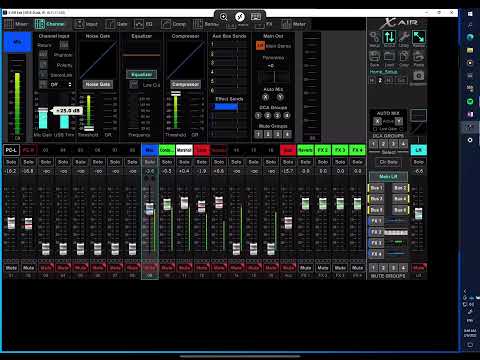Click the Snapshot camera icon
Image resolution: width=480 pixels, height=360 pixels.
click(x=419, y=76)
